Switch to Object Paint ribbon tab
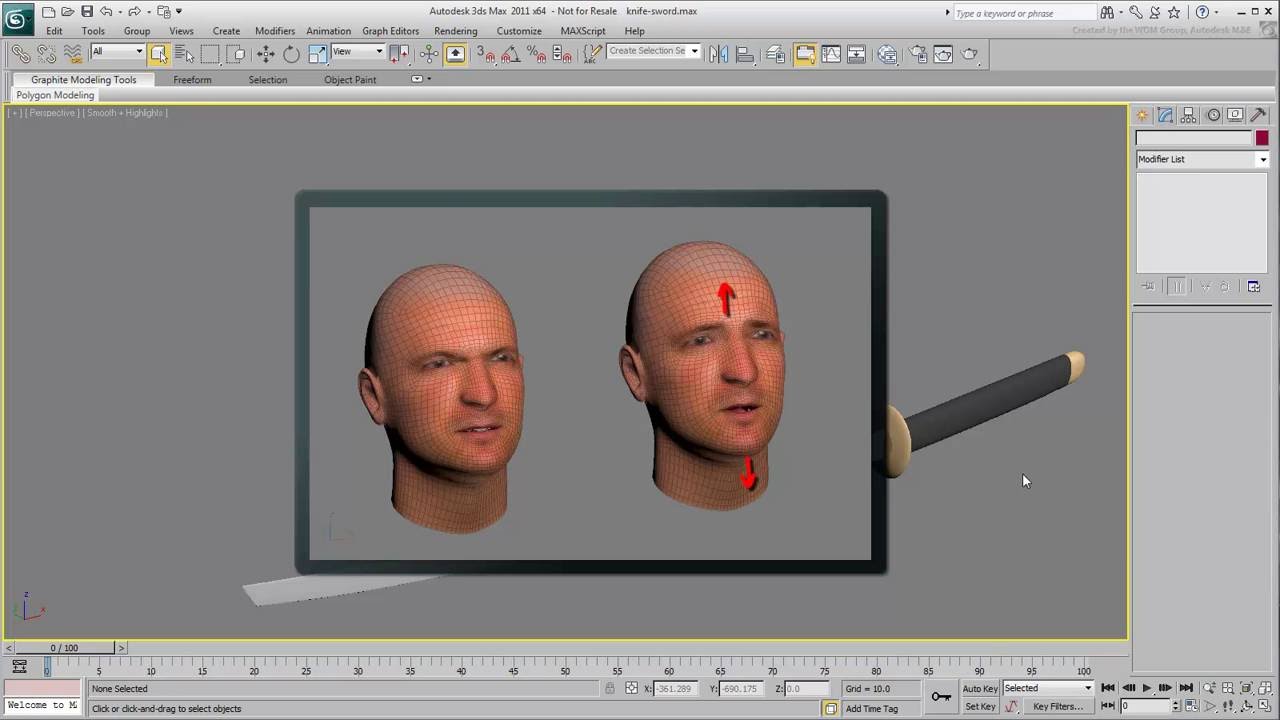 tap(350, 80)
